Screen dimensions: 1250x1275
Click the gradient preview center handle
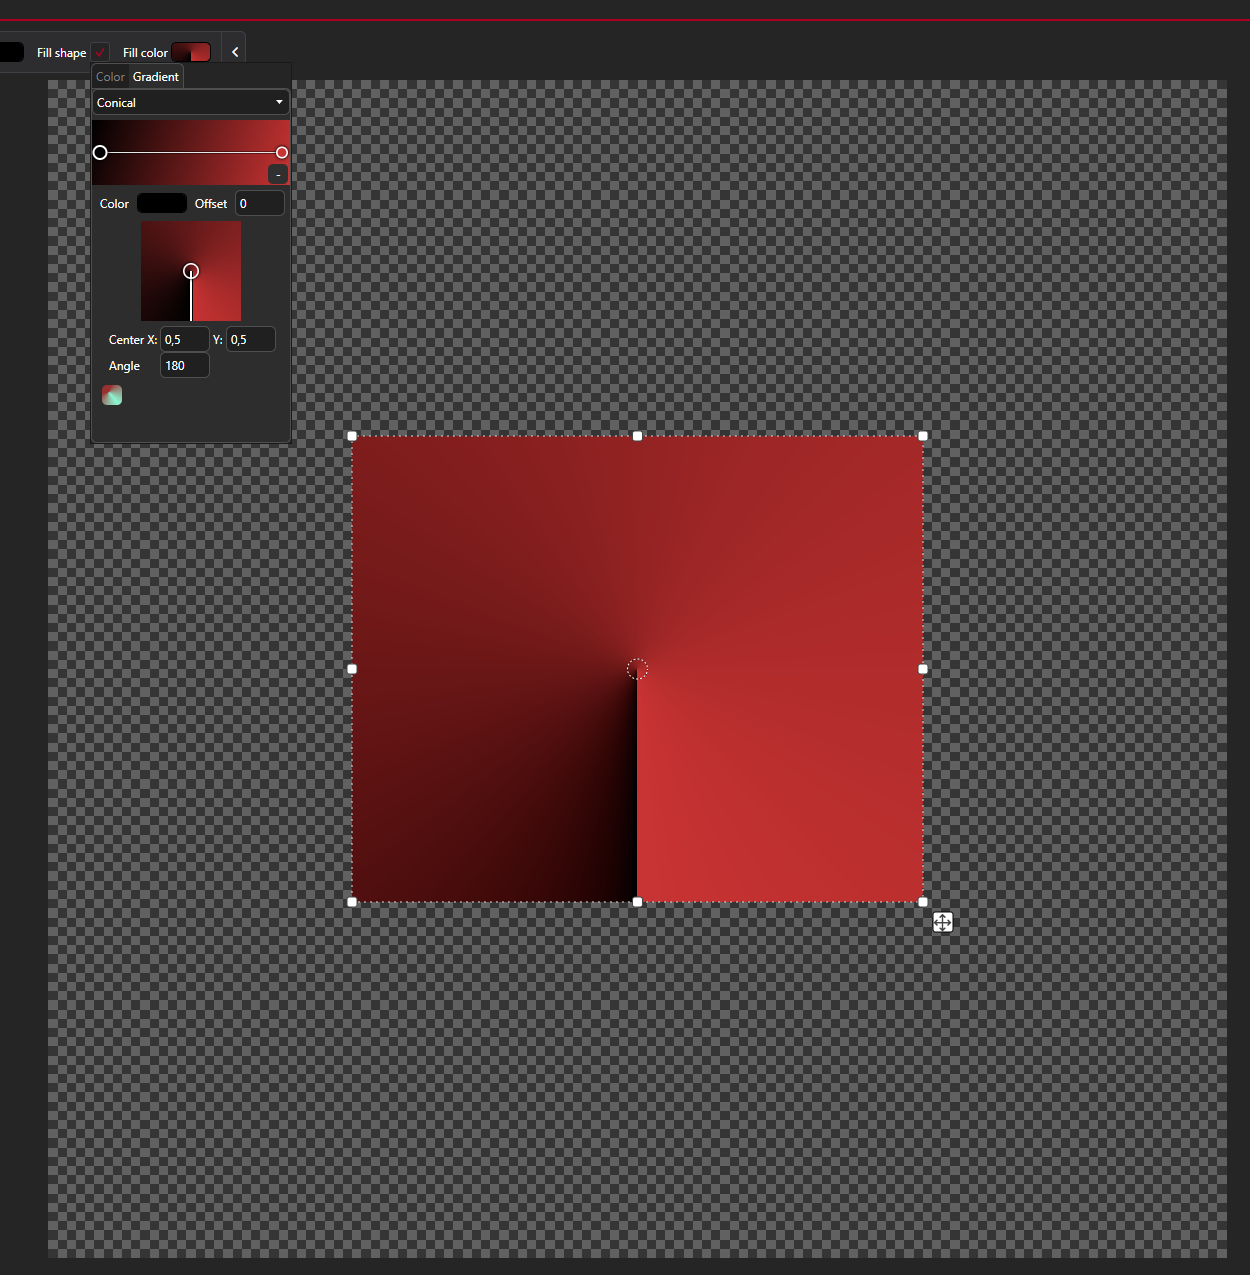[191, 271]
